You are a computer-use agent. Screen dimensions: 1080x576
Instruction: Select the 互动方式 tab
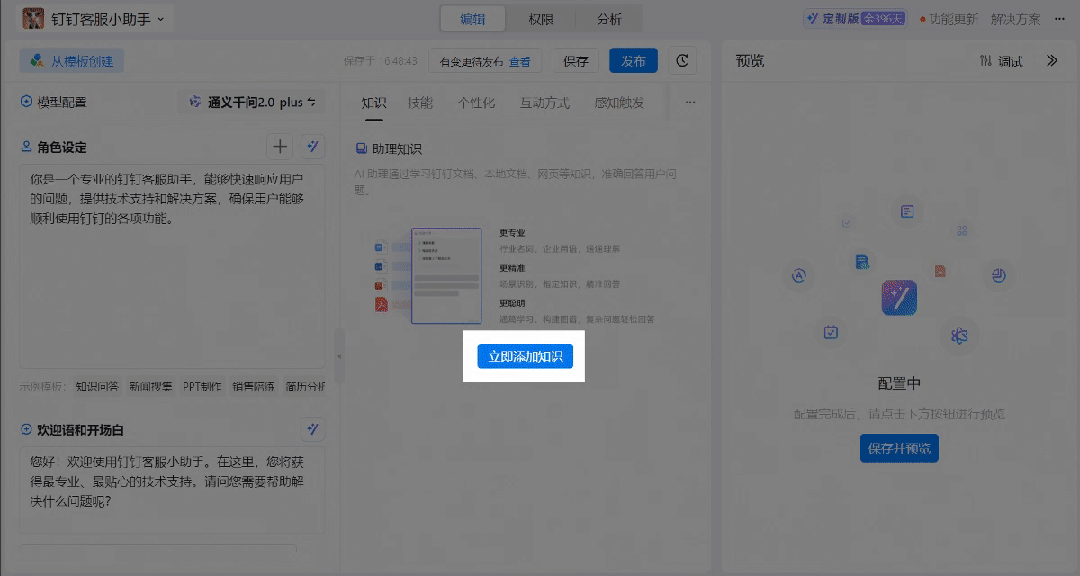pos(544,103)
